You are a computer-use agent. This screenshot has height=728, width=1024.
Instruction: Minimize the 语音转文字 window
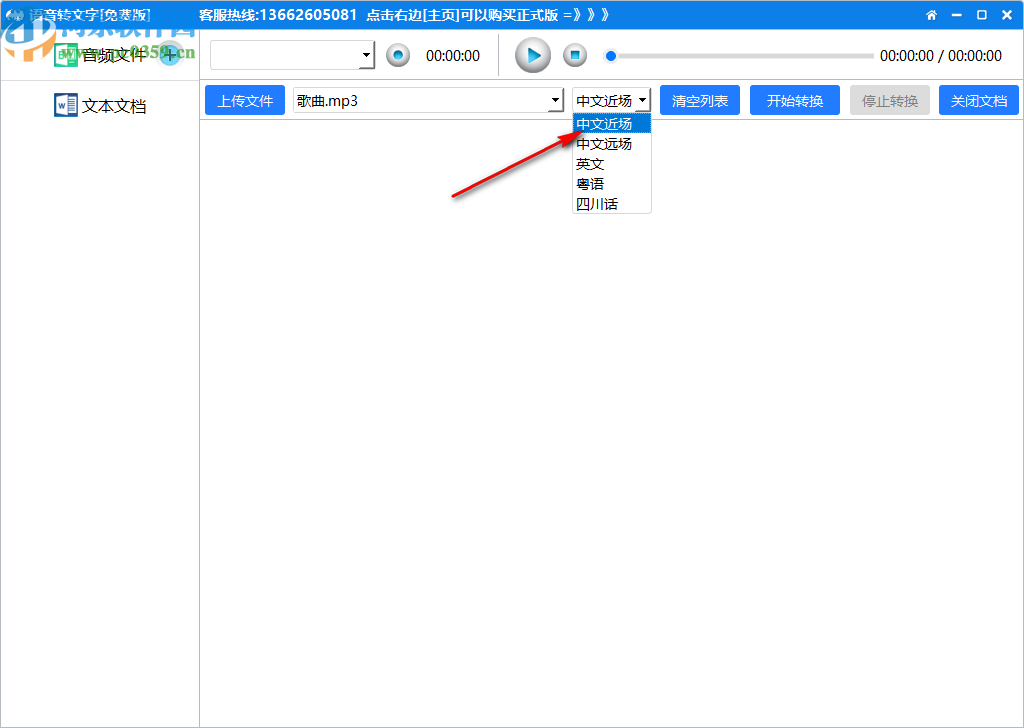click(957, 15)
